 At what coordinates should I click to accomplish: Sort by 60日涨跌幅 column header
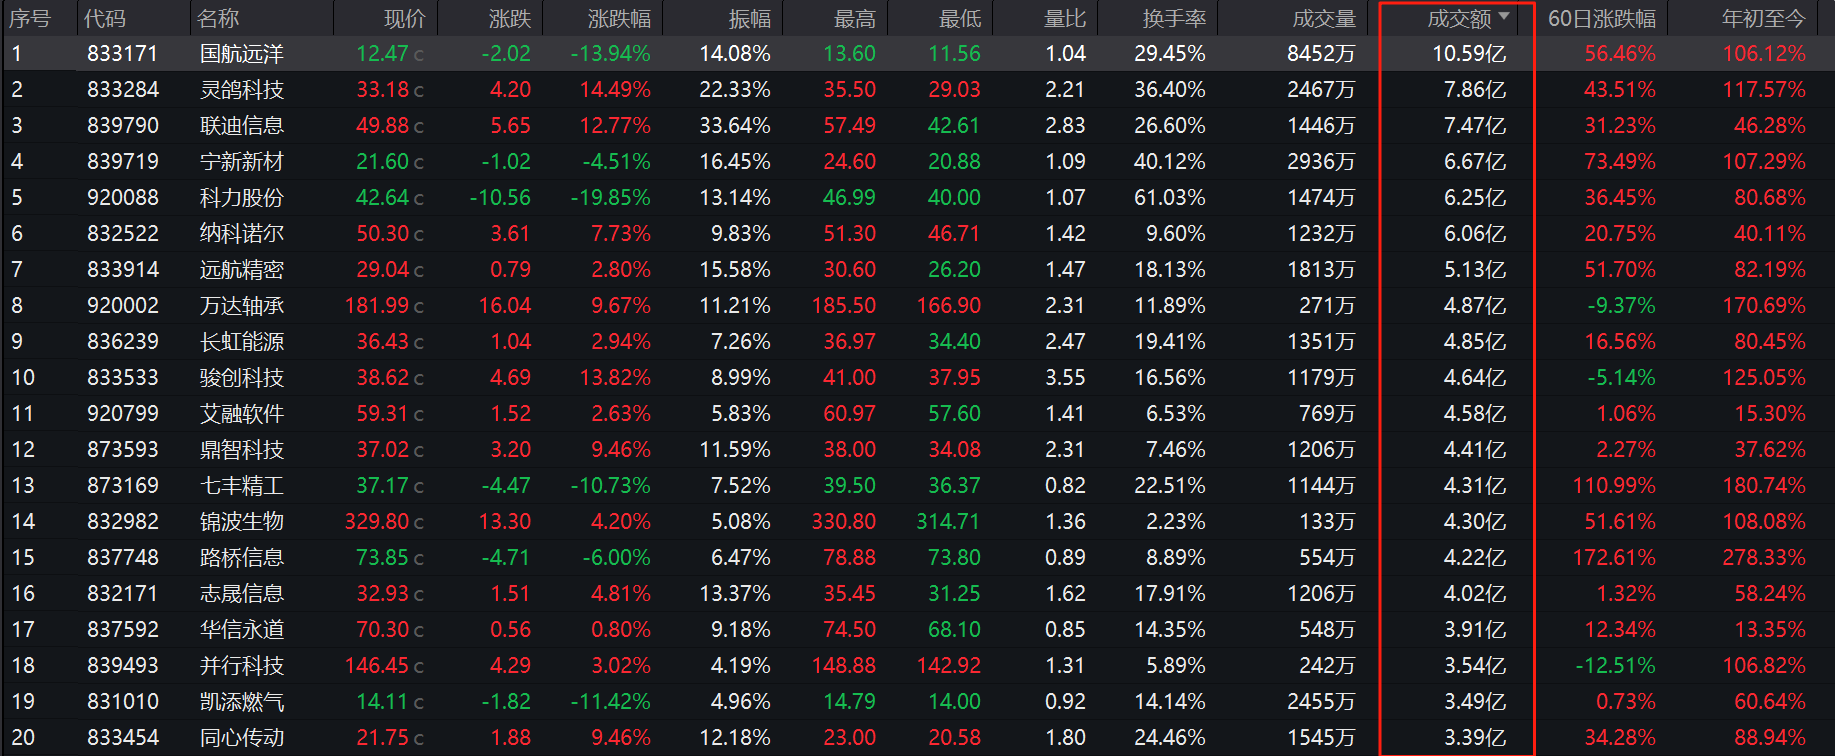tap(1602, 19)
